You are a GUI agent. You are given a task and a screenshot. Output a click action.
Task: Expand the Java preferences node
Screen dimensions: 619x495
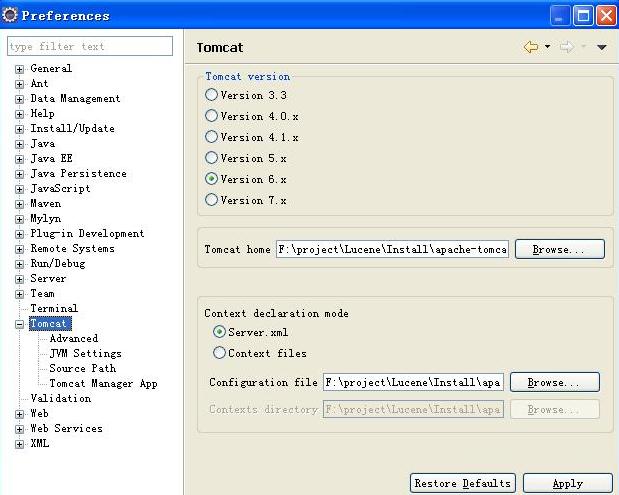19,144
